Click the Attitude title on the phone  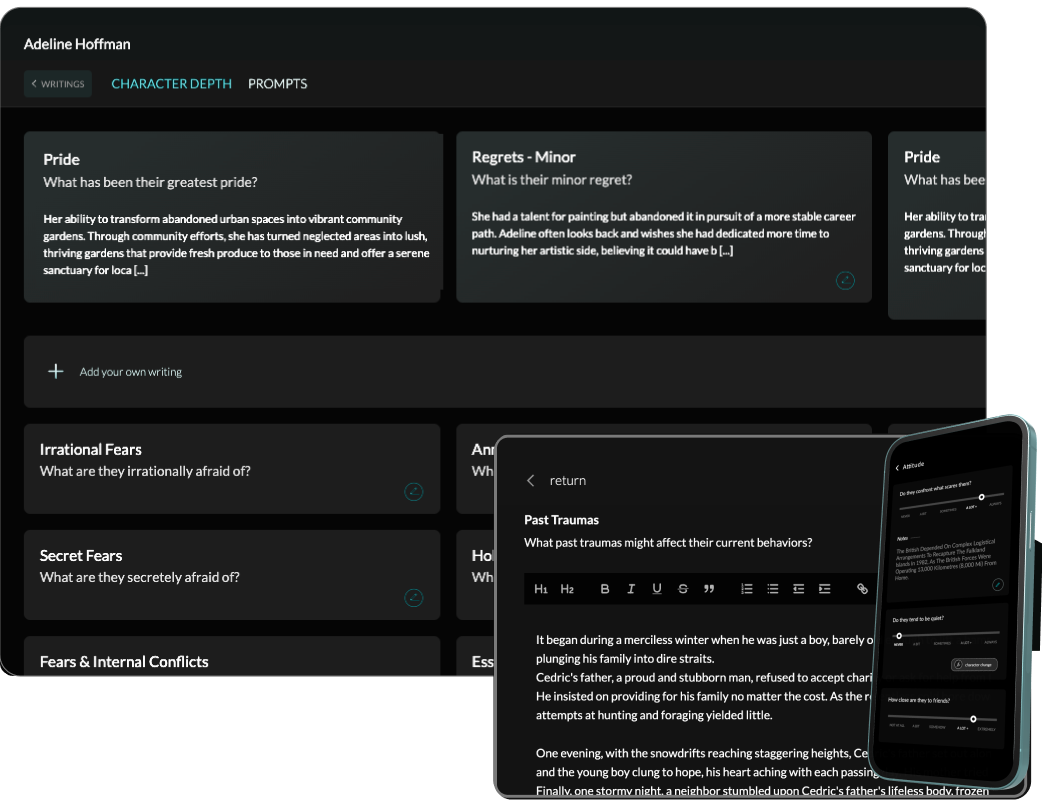pyautogui.click(x=913, y=465)
